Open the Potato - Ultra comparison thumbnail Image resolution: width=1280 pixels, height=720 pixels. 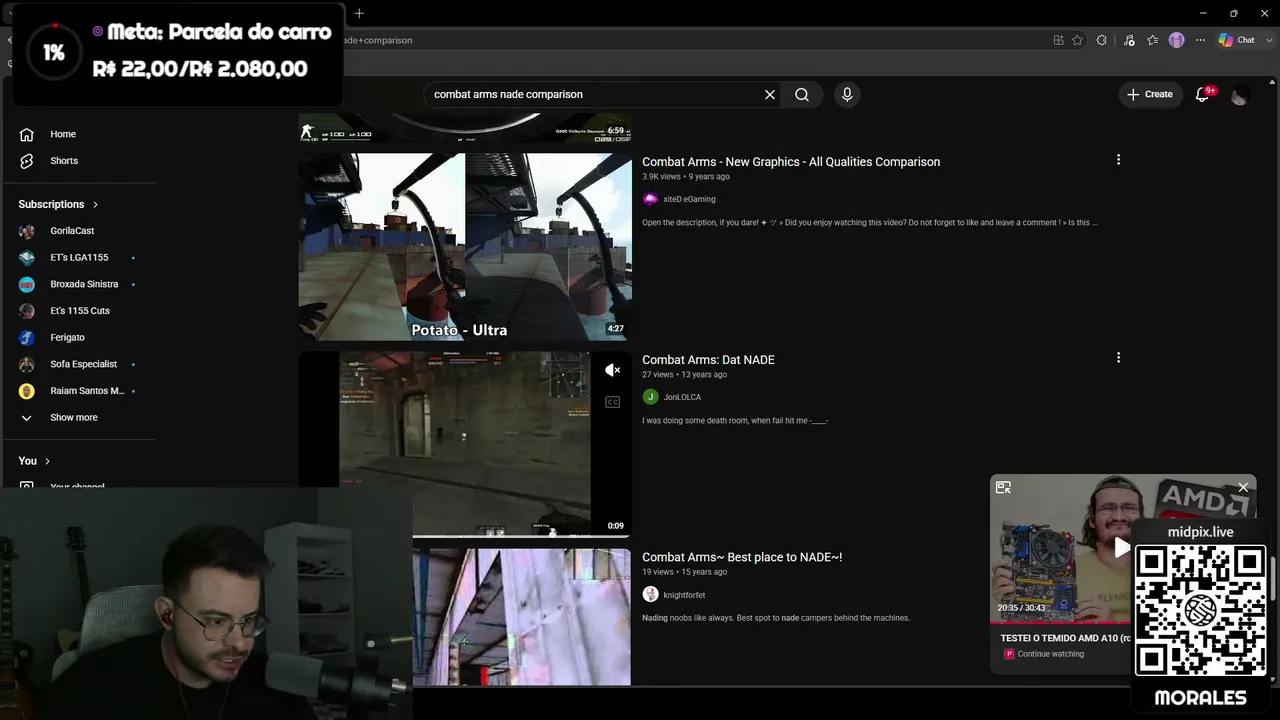[465, 247]
